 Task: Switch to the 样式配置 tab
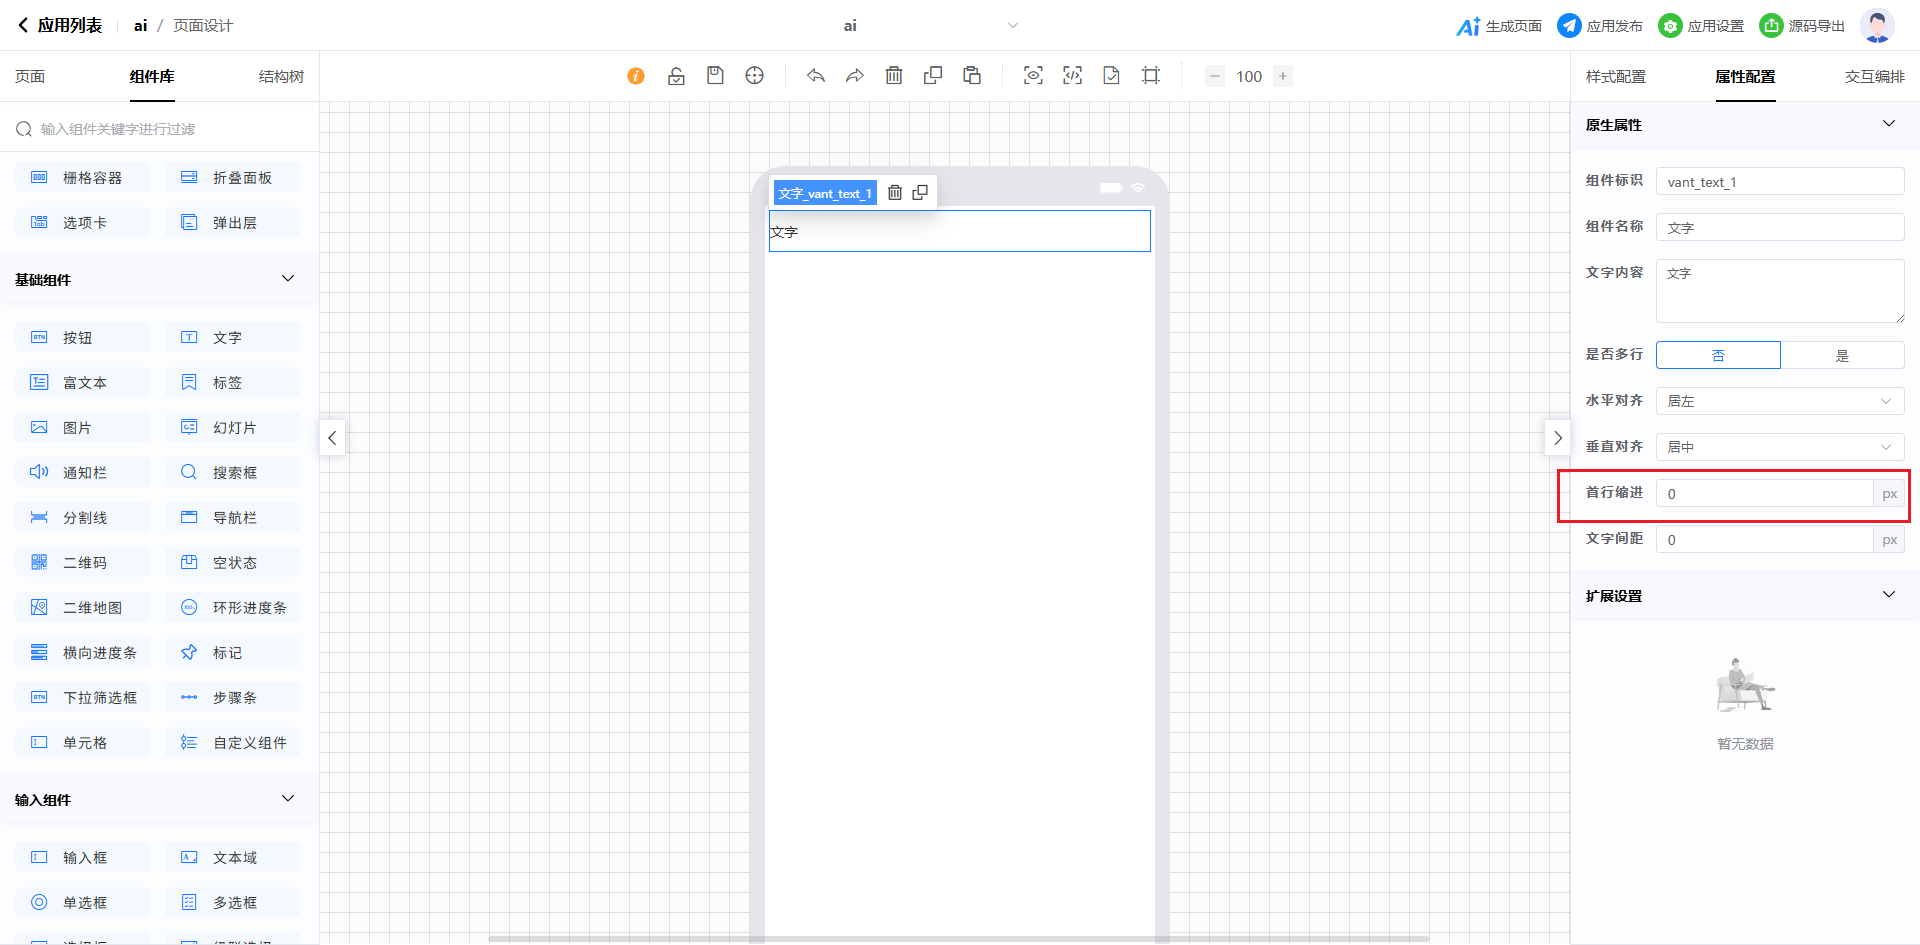(1615, 77)
